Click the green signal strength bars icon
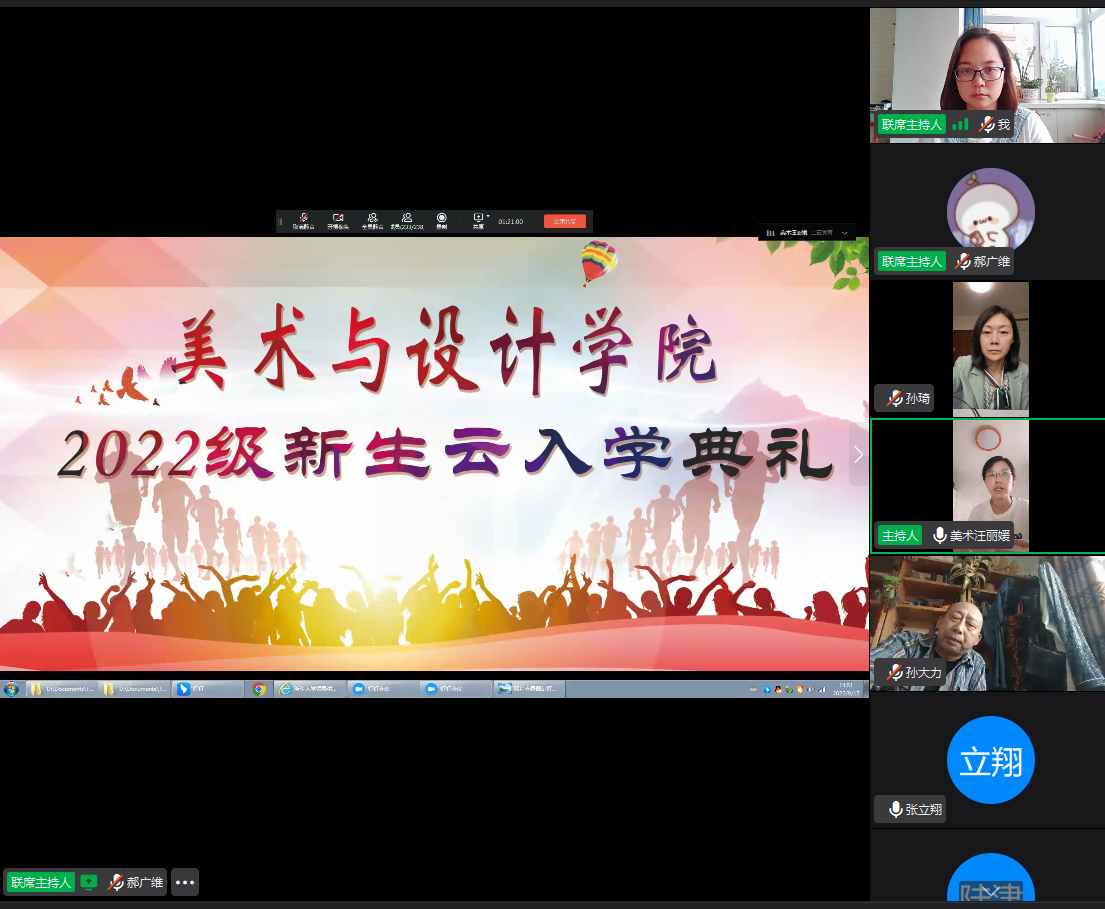Screen dimensions: 1105x909 (960, 125)
